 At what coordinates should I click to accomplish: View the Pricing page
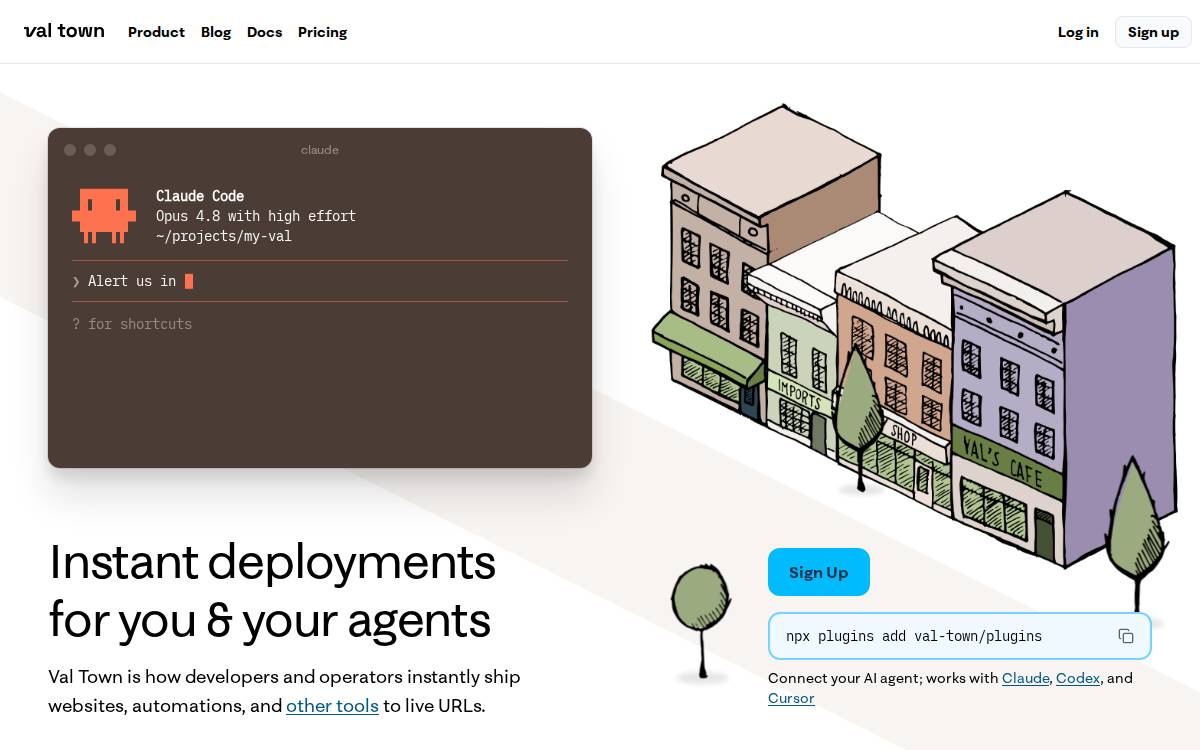[322, 32]
